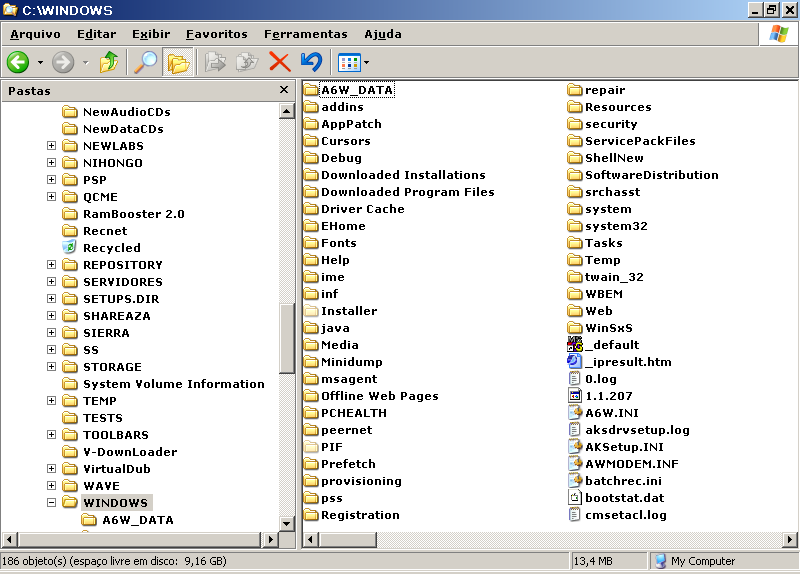The width and height of the screenshot is (800, 574).
Task: Expand the SHAREAZA tree node
Action: click(51, 316)
